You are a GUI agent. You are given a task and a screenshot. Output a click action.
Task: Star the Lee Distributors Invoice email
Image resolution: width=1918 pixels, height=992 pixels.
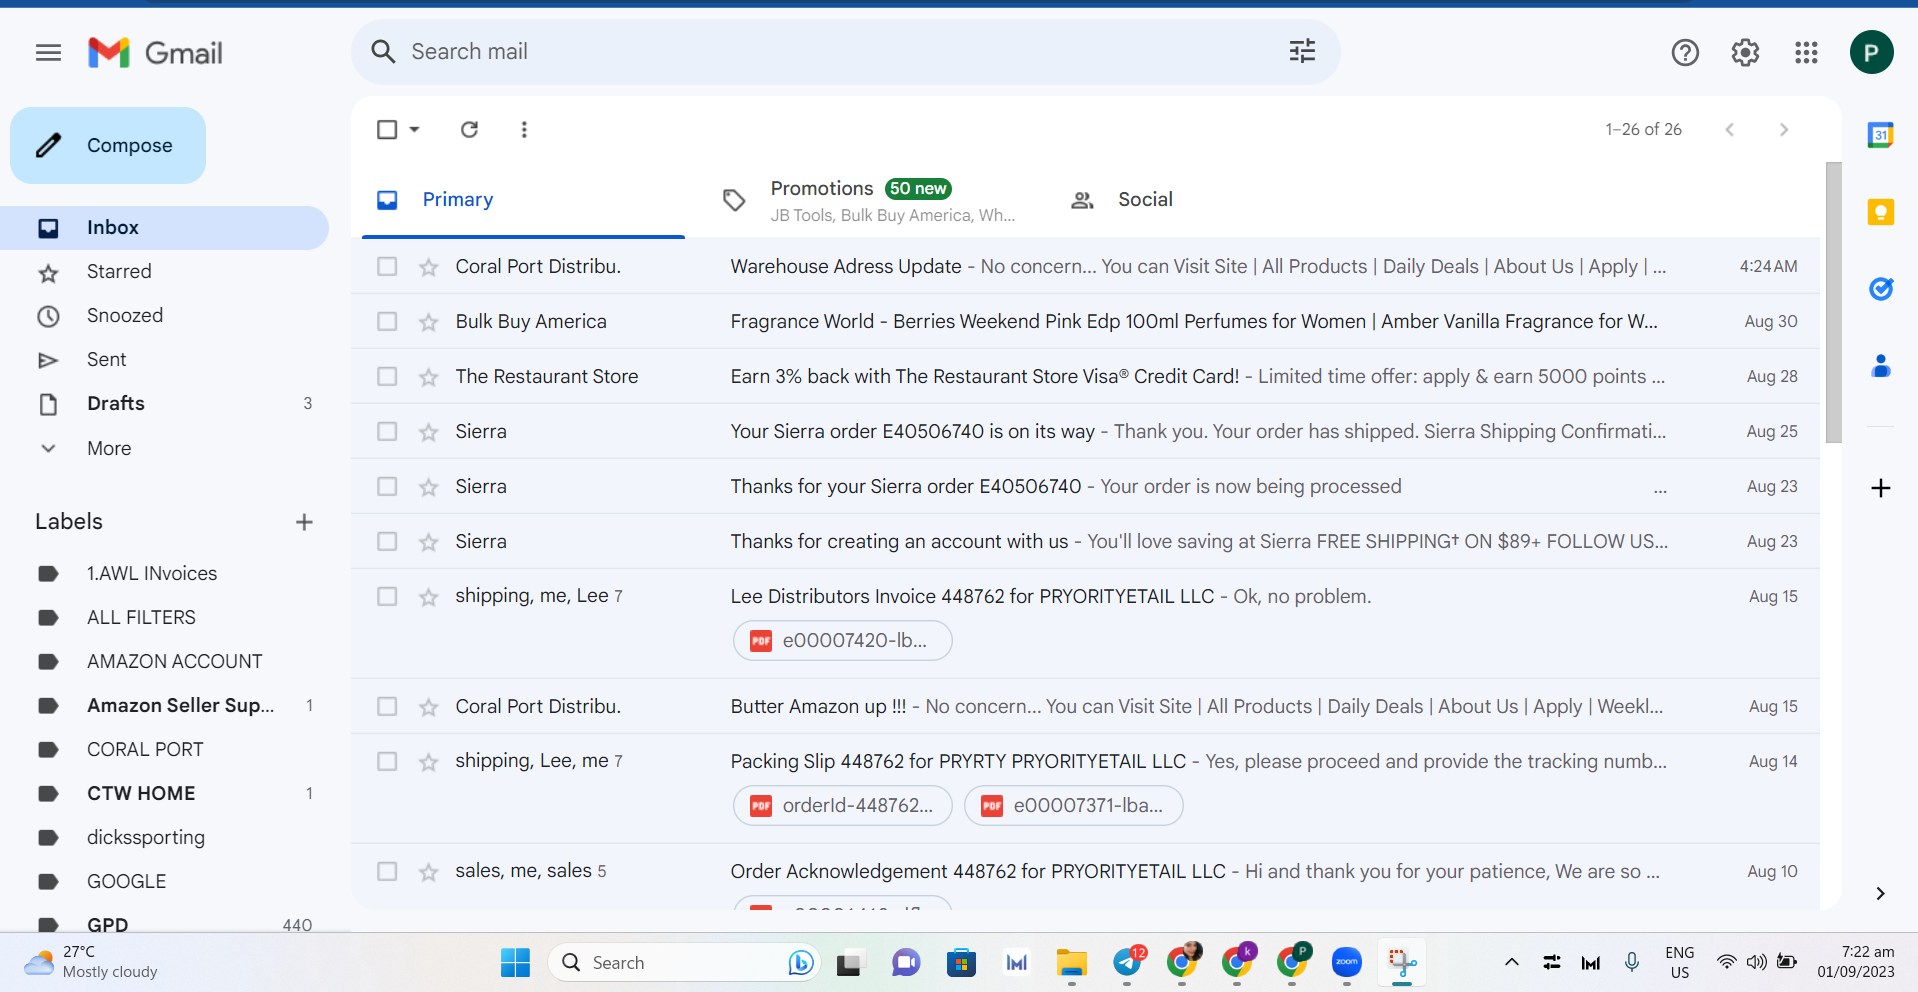click(428, 597)
